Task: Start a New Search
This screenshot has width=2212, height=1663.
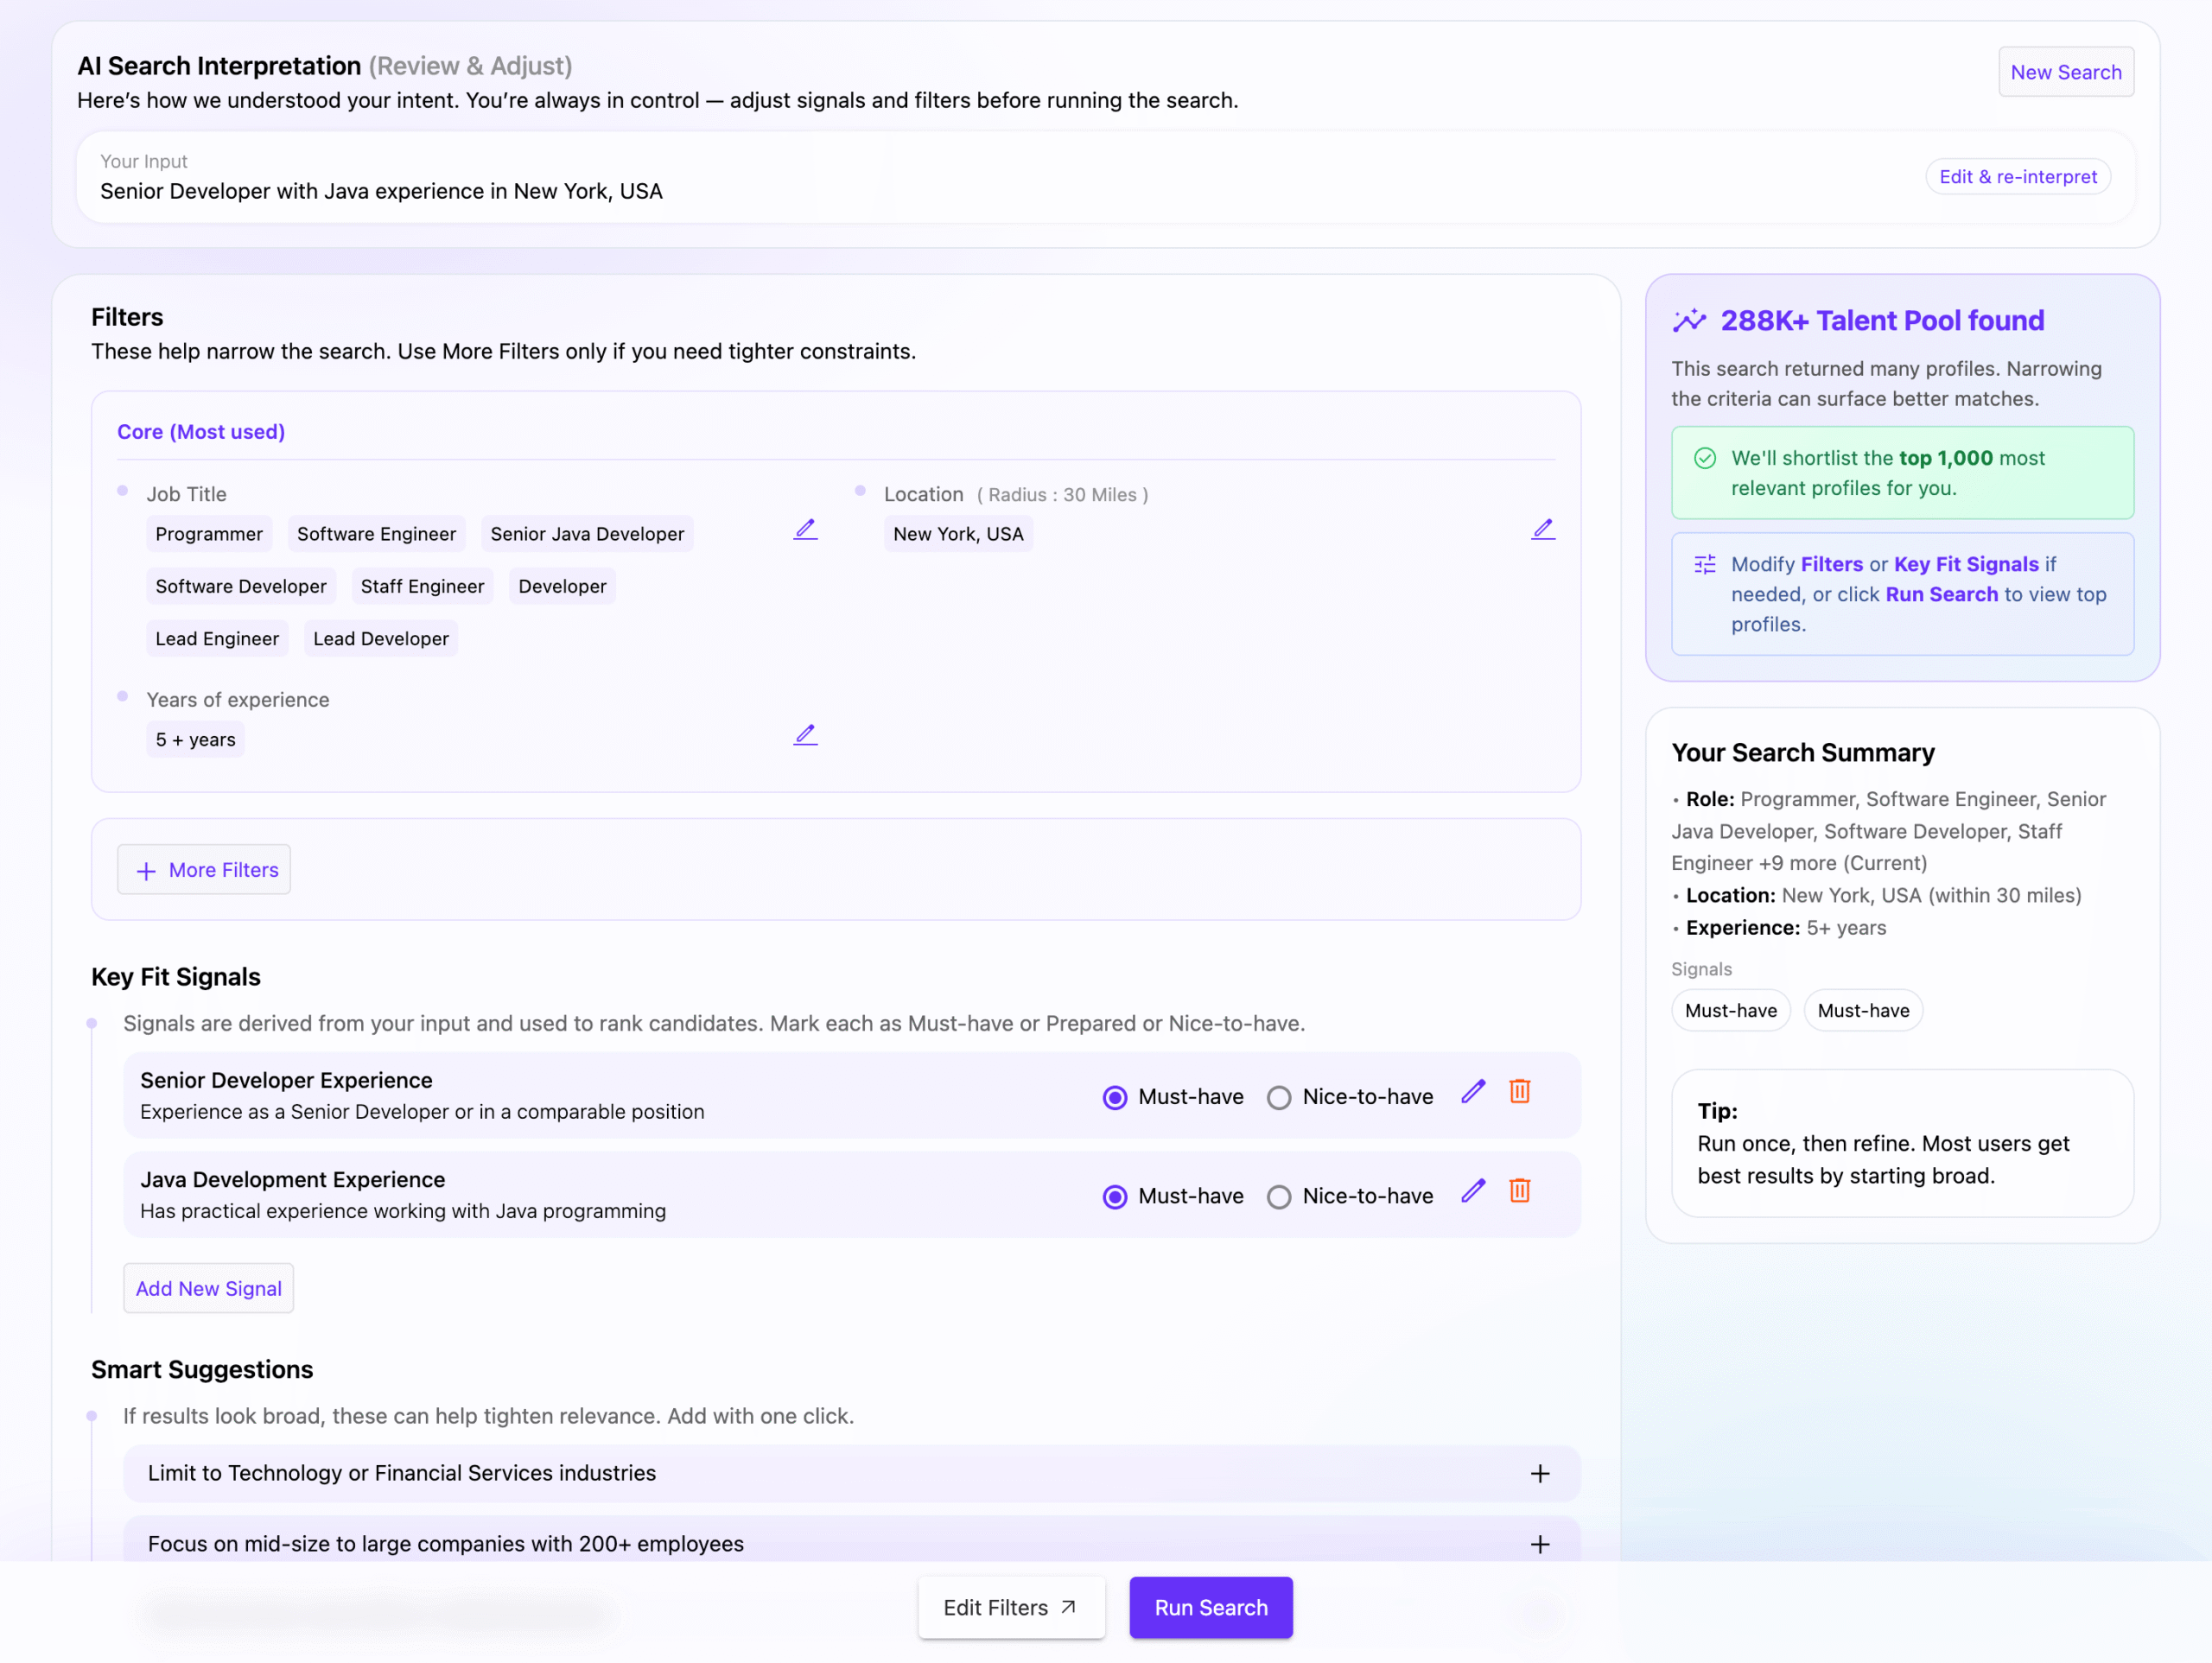Action: (2065, 72)
